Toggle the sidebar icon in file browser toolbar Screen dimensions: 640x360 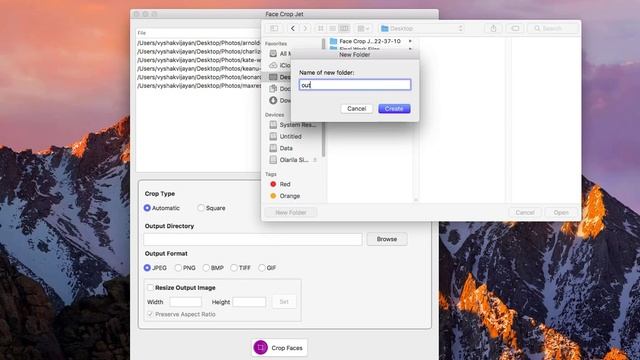pos(274,28)
